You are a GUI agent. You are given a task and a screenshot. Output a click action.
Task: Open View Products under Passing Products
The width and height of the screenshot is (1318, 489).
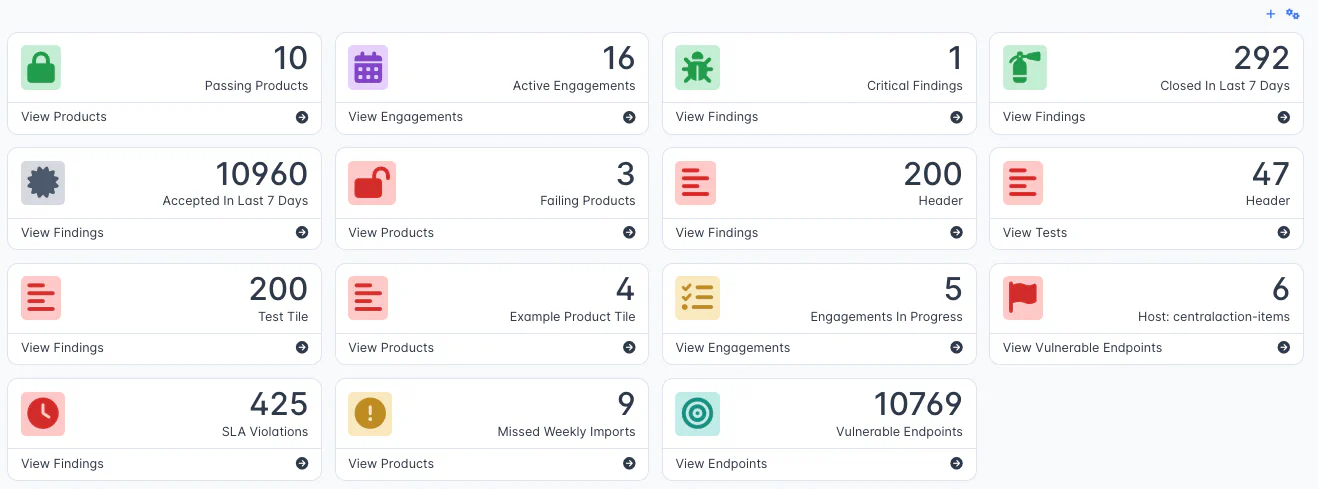tap(64, 117)
